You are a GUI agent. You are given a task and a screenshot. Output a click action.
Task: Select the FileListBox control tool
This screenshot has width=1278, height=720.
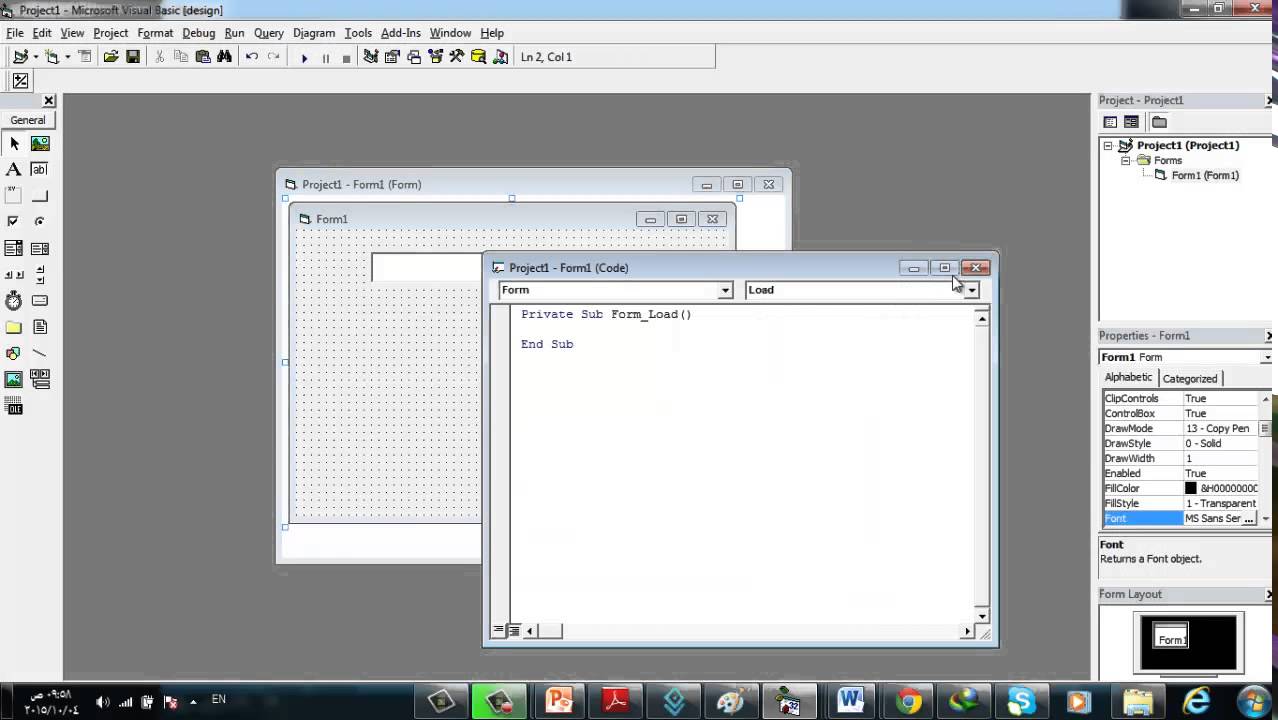(x=40, y=327)
